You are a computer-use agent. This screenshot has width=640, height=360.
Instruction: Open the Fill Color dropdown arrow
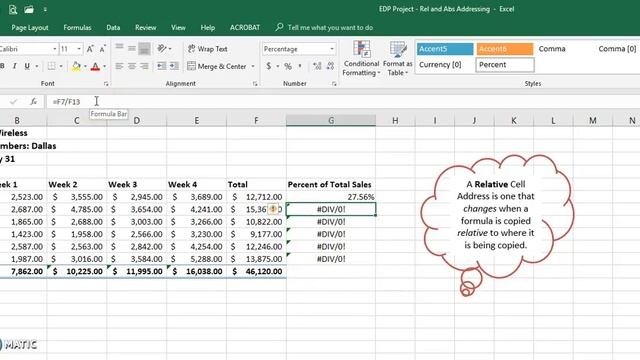(x=85, y=66)
